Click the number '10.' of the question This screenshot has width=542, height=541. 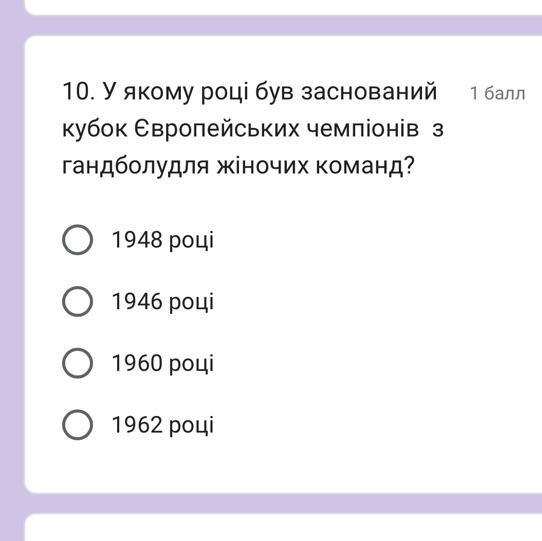pos(78,92)
